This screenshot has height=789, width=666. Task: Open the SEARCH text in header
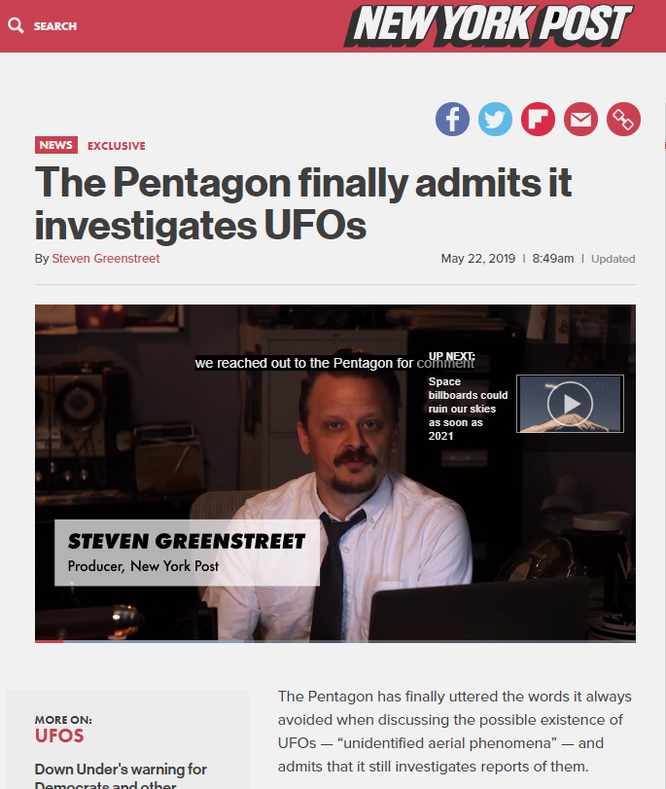[x=55, y=26]
